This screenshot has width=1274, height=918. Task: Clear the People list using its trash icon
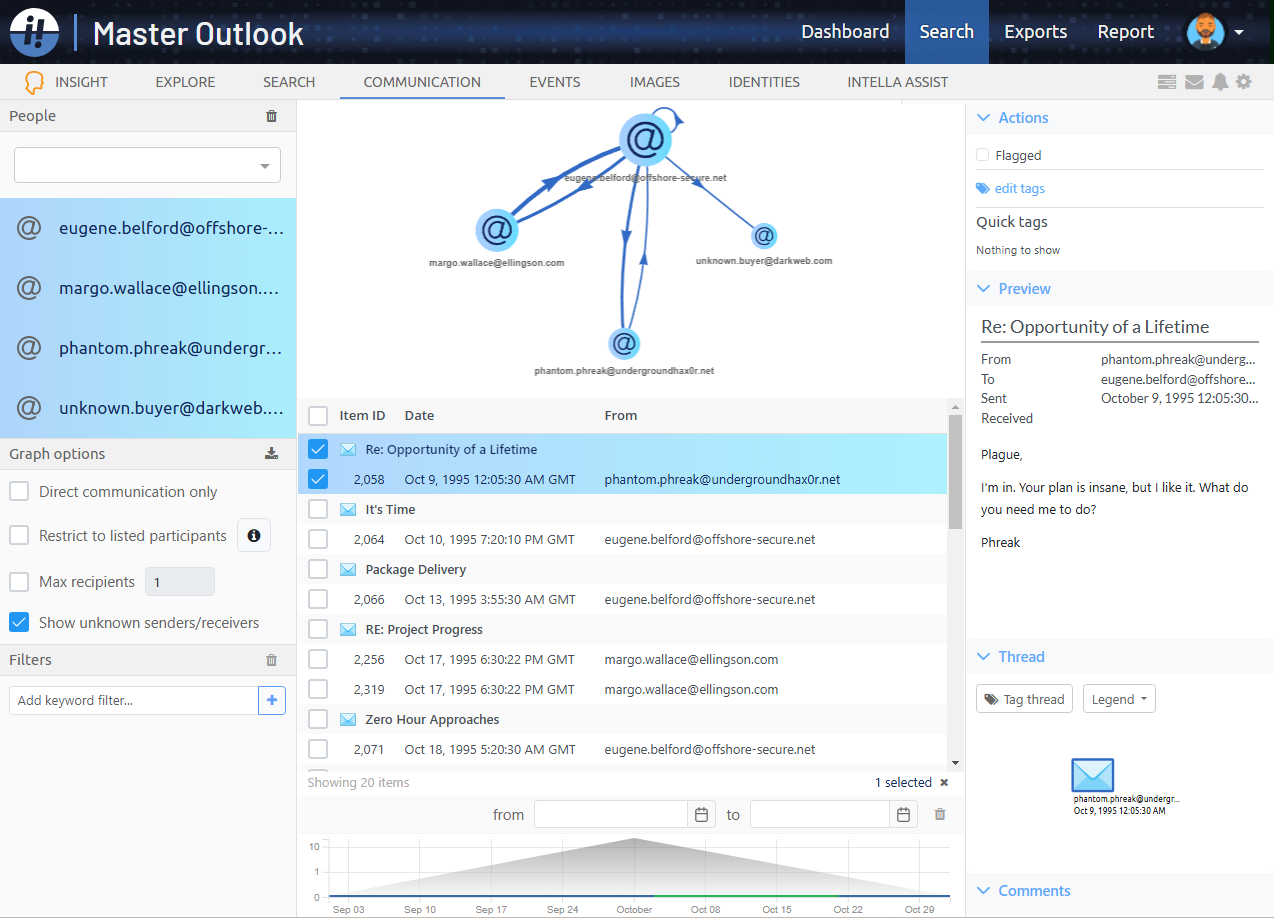[270, 115]
